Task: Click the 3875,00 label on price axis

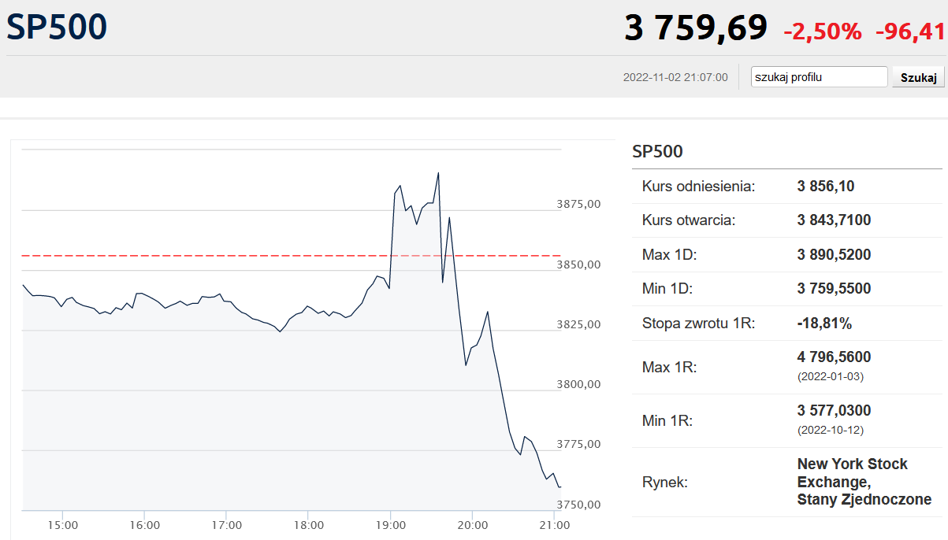Action: [x=578, y=204]
